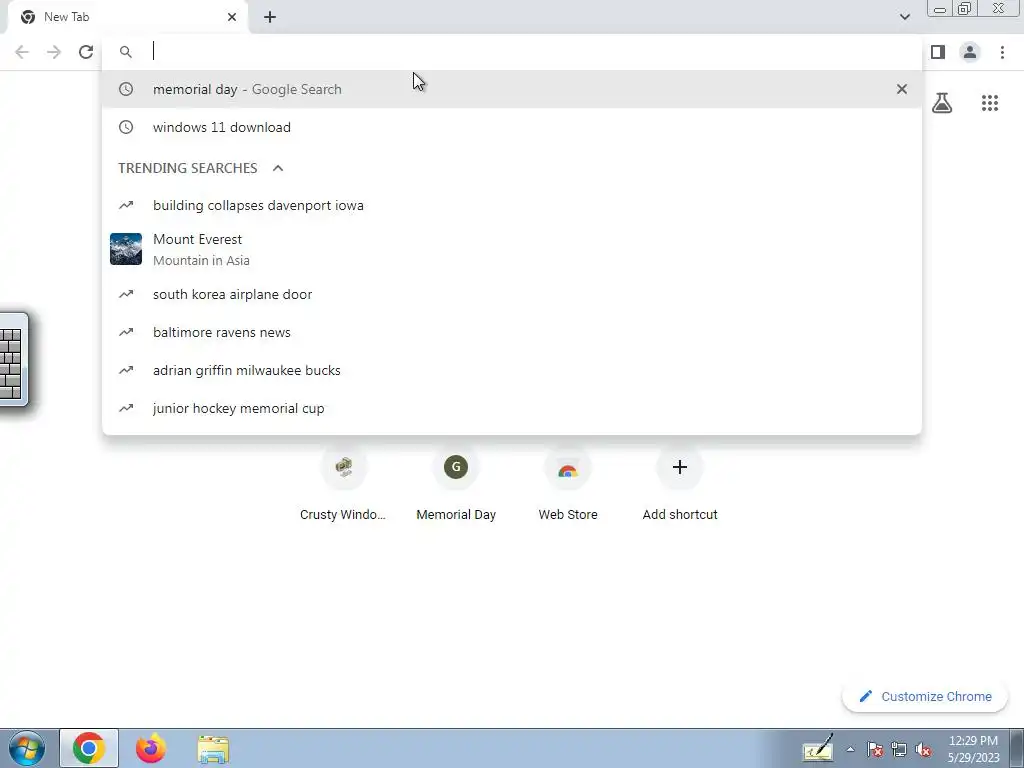Go forward using the forward arrow

[54, 52]
